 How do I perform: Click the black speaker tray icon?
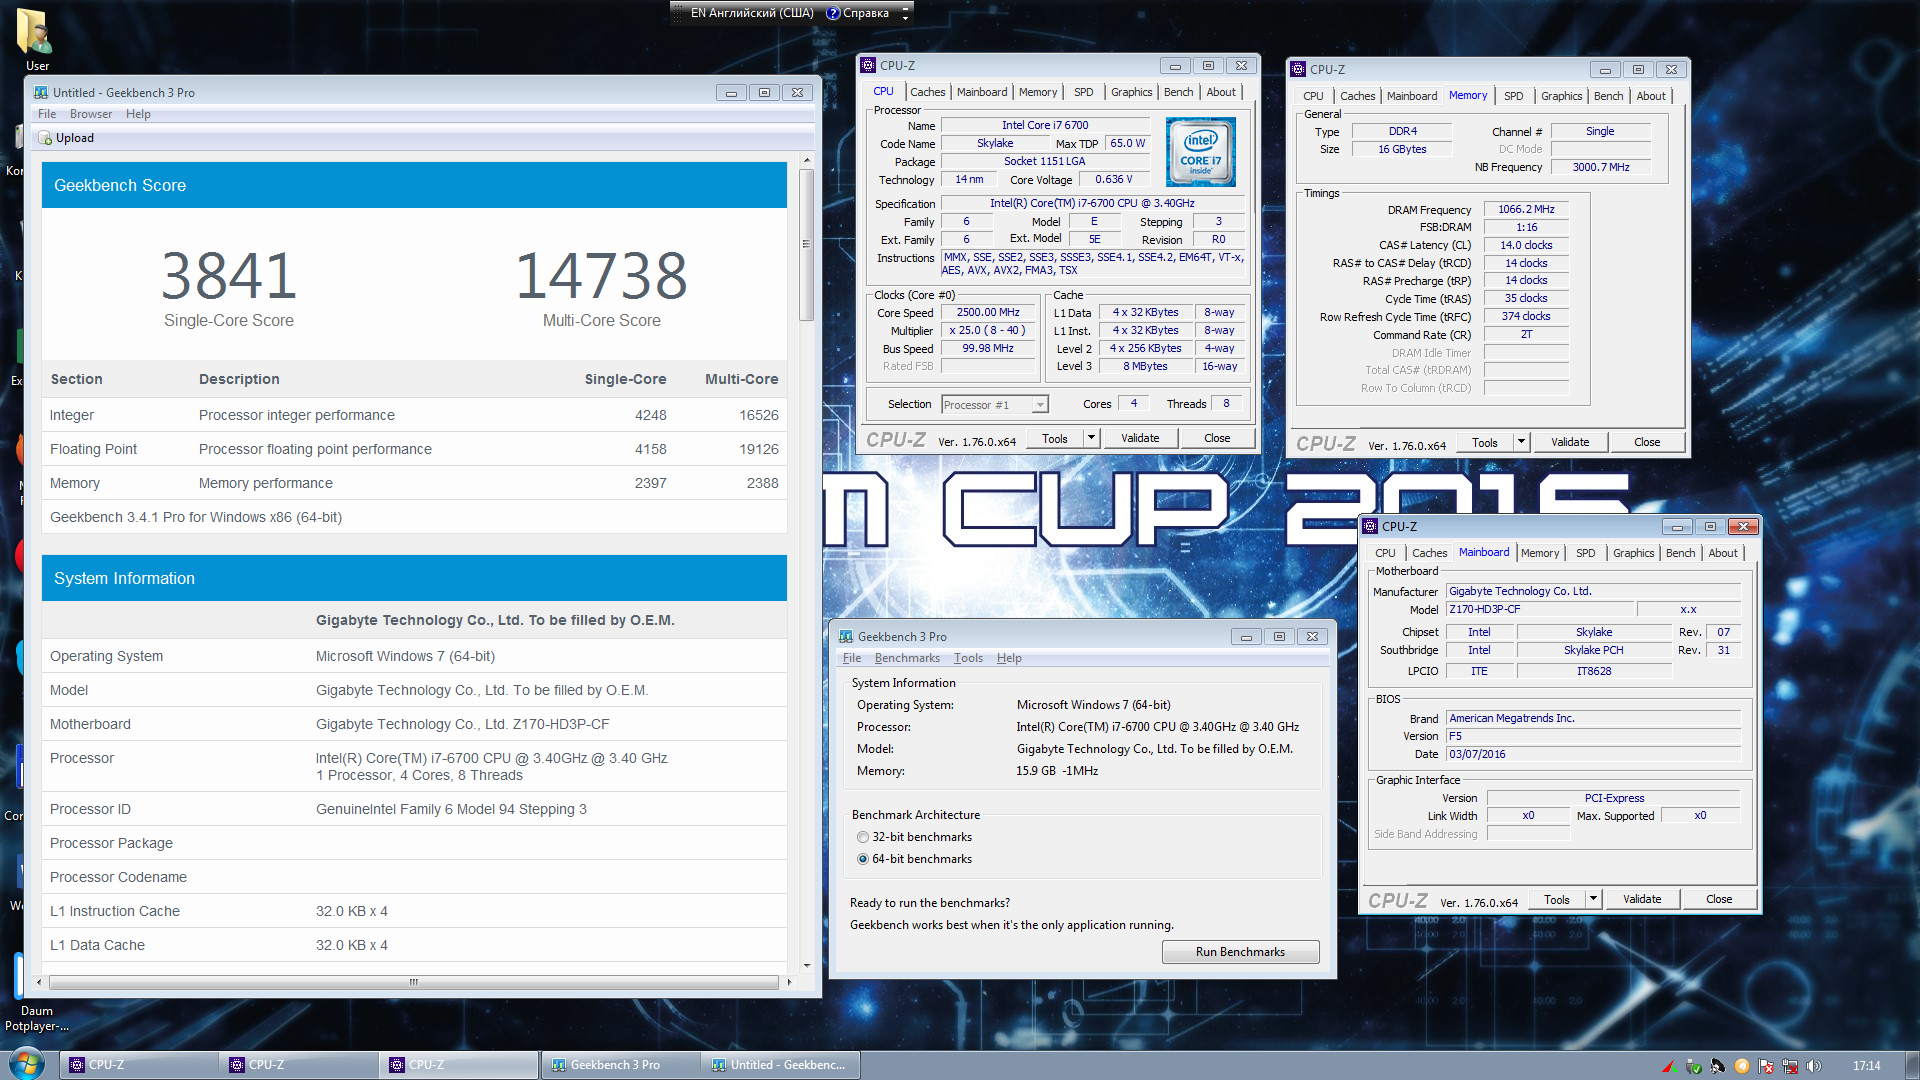(1717, 1066)
